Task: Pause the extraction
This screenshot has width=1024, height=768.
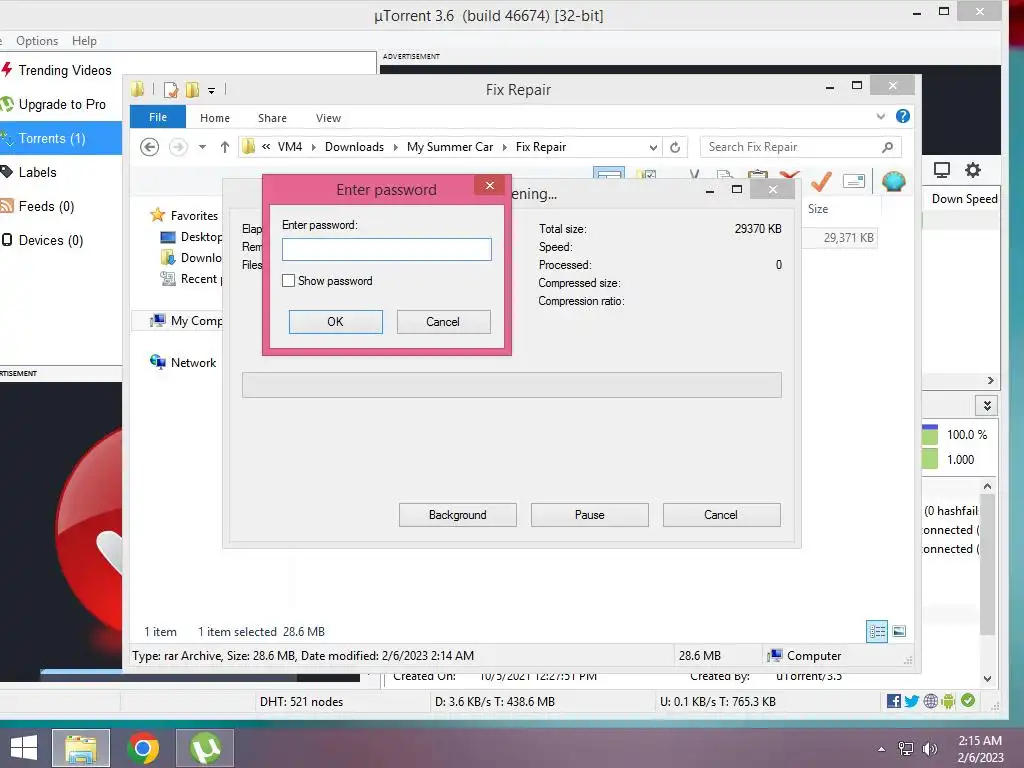Action: pos(590,515)
